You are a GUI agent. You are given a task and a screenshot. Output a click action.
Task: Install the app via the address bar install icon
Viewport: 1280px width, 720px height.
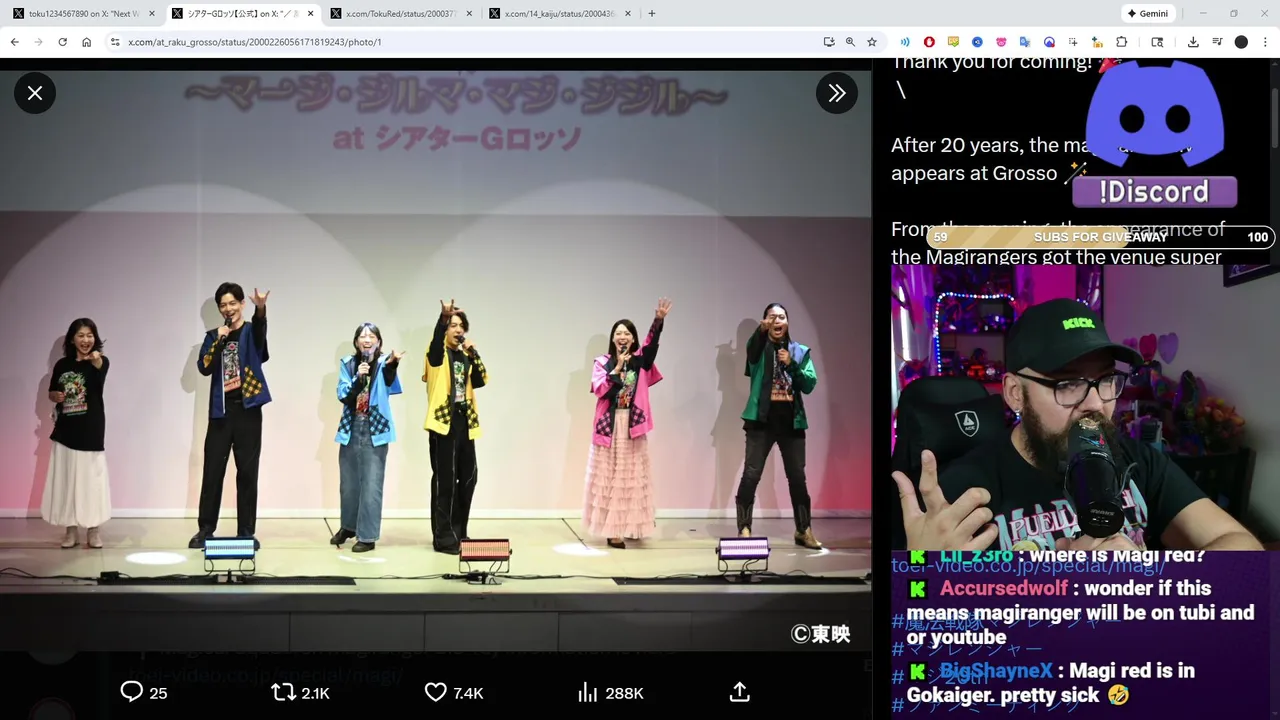point(829,42)
